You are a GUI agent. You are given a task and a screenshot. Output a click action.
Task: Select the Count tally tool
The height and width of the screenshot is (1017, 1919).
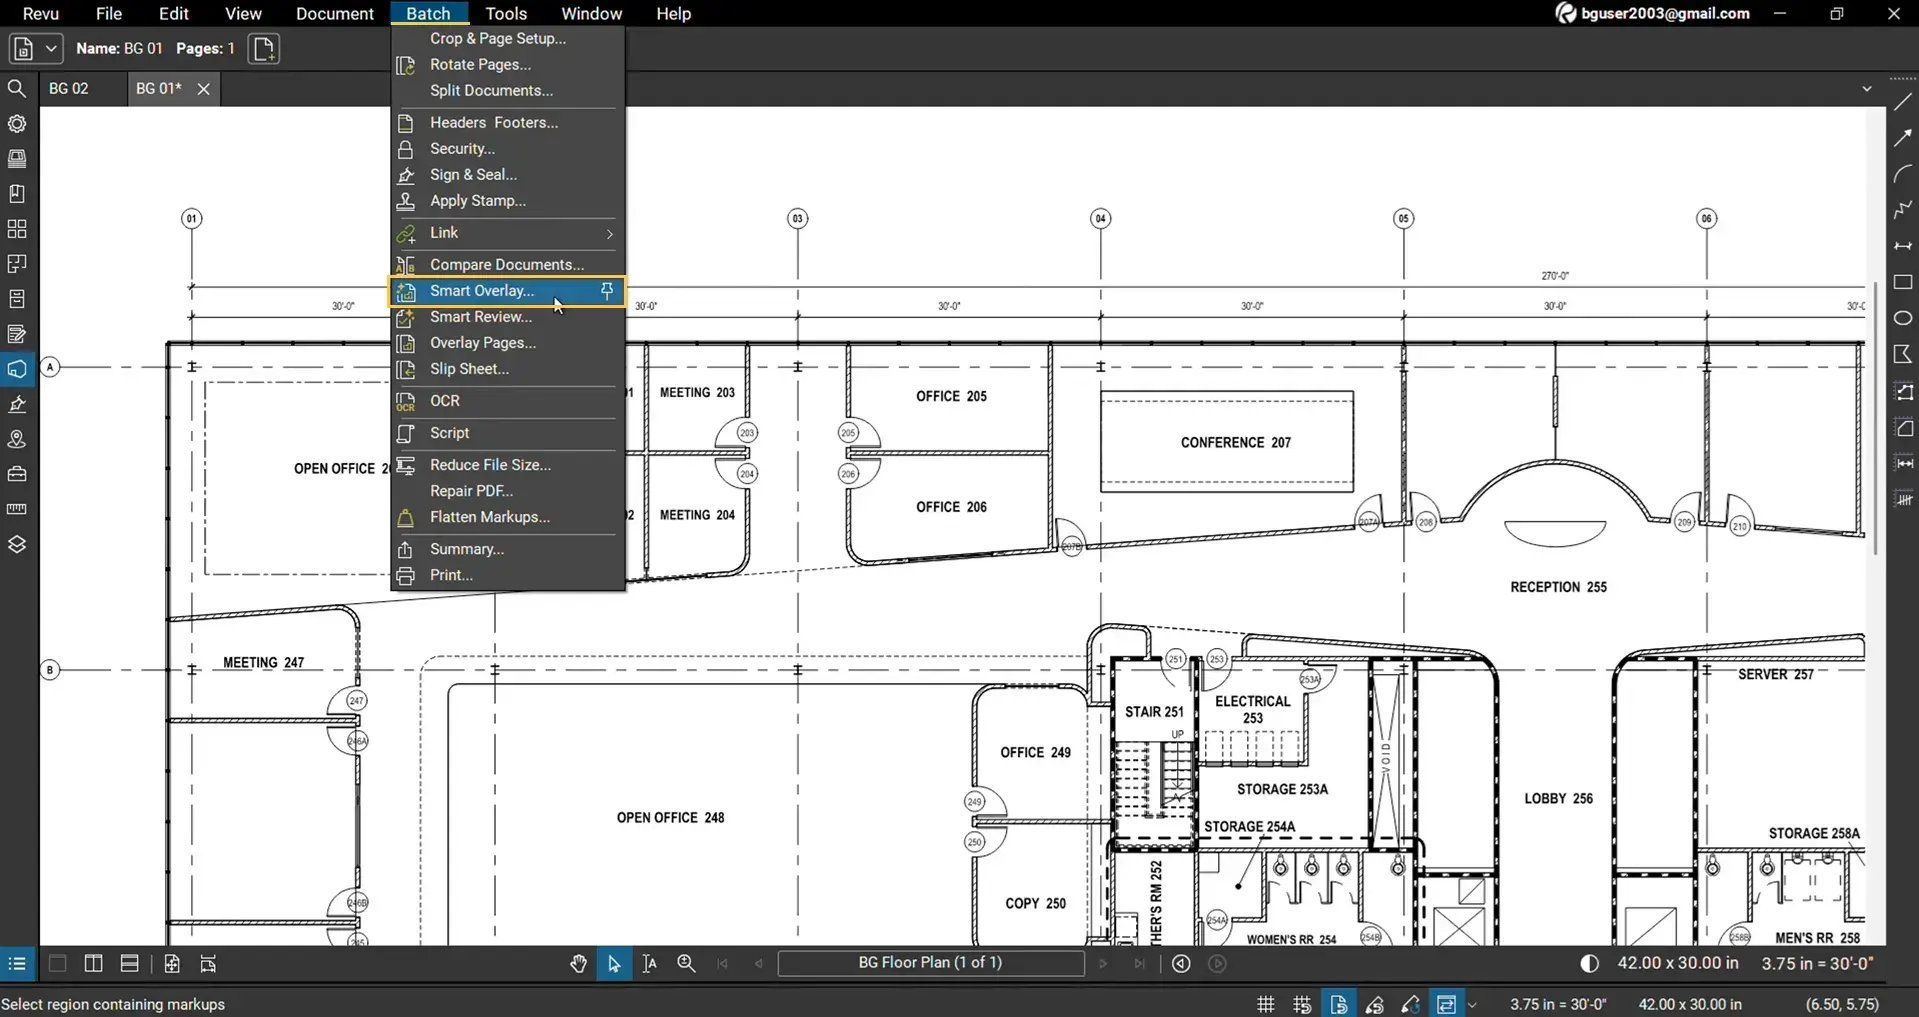(1903, 499)
